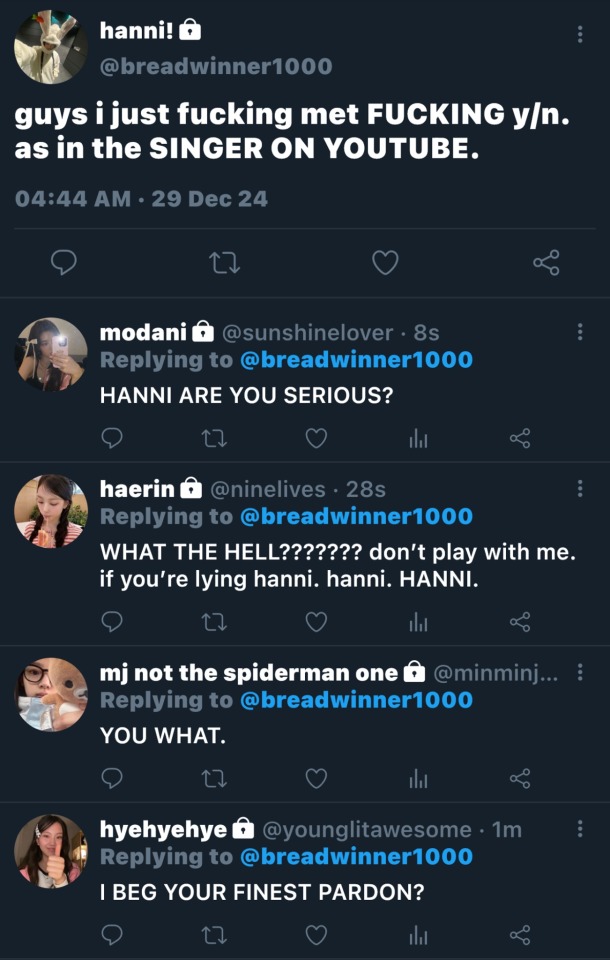The image size is (610, 960).
Task: Share mj's "YOU WHAT." reply
Action: pyautogui.click(x=520, y=778)
